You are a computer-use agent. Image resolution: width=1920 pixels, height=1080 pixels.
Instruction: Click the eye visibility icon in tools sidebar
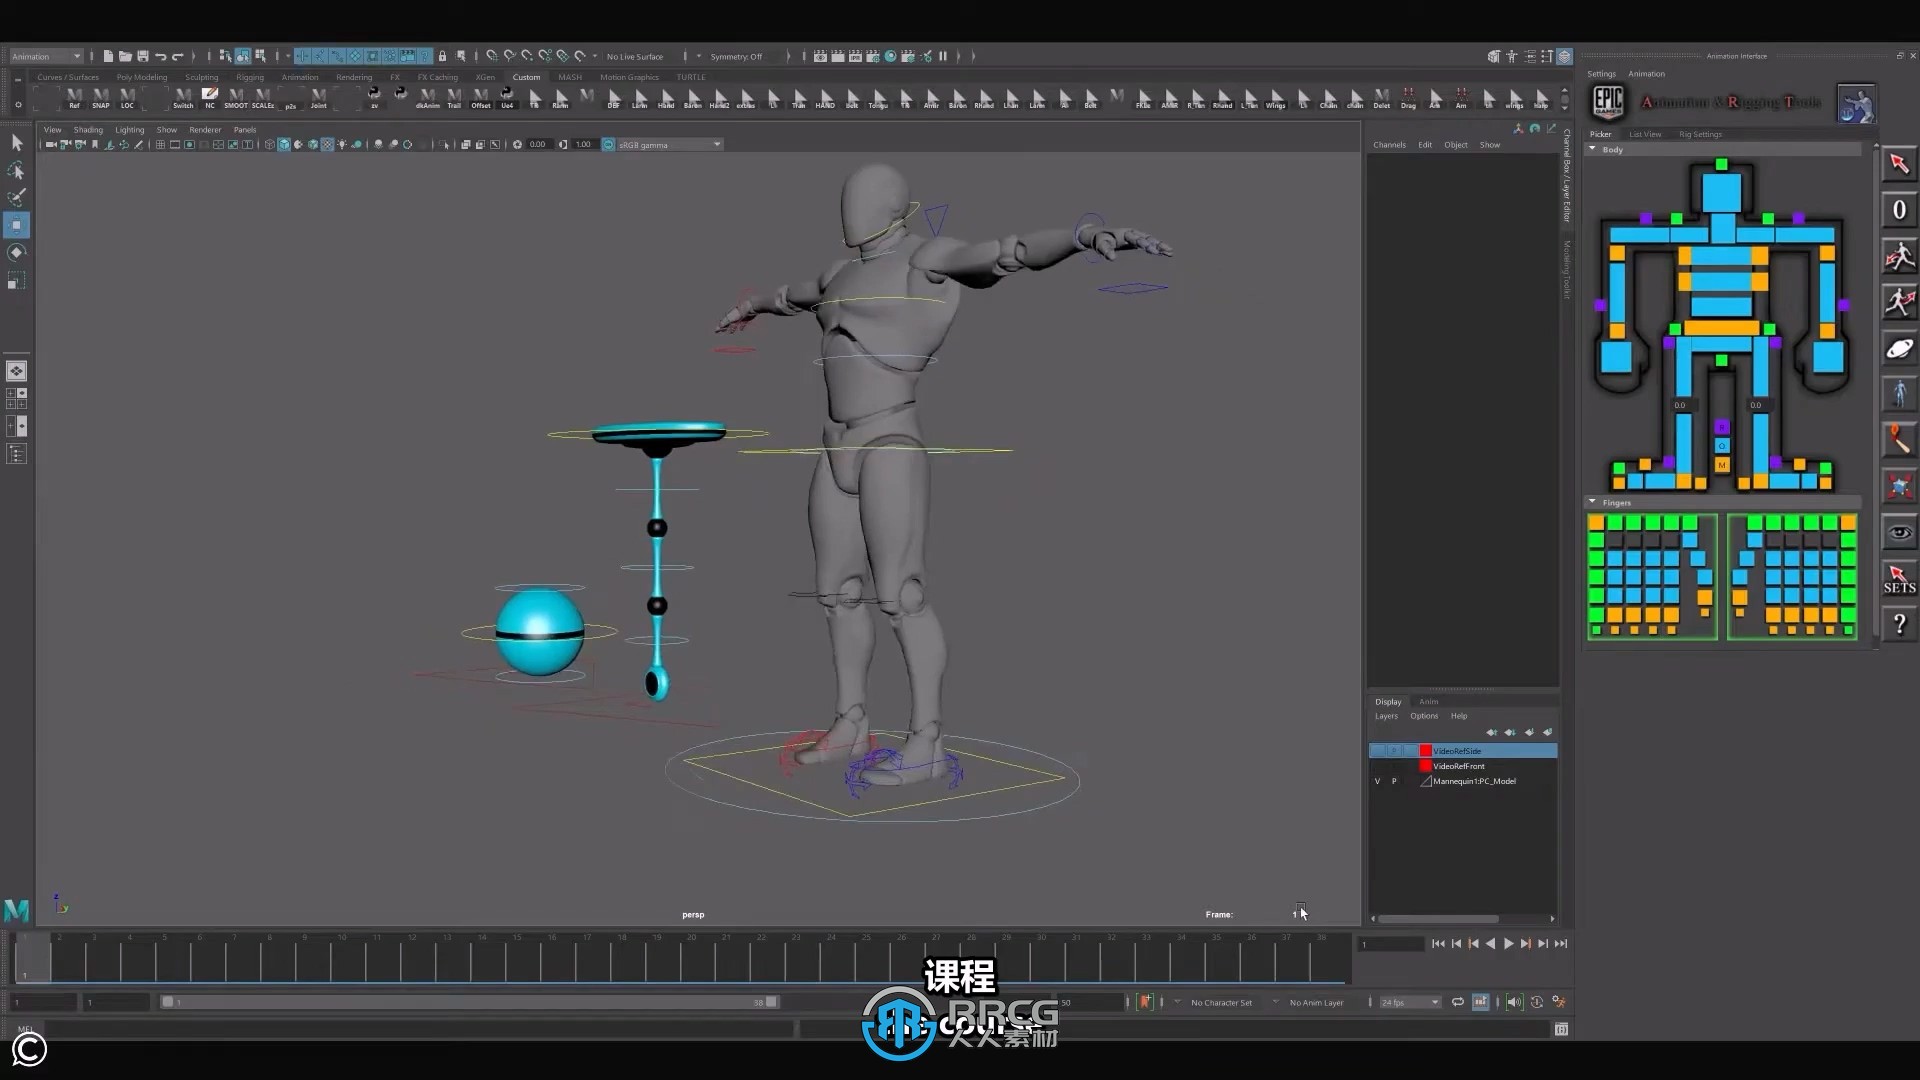pos(1899,532)
